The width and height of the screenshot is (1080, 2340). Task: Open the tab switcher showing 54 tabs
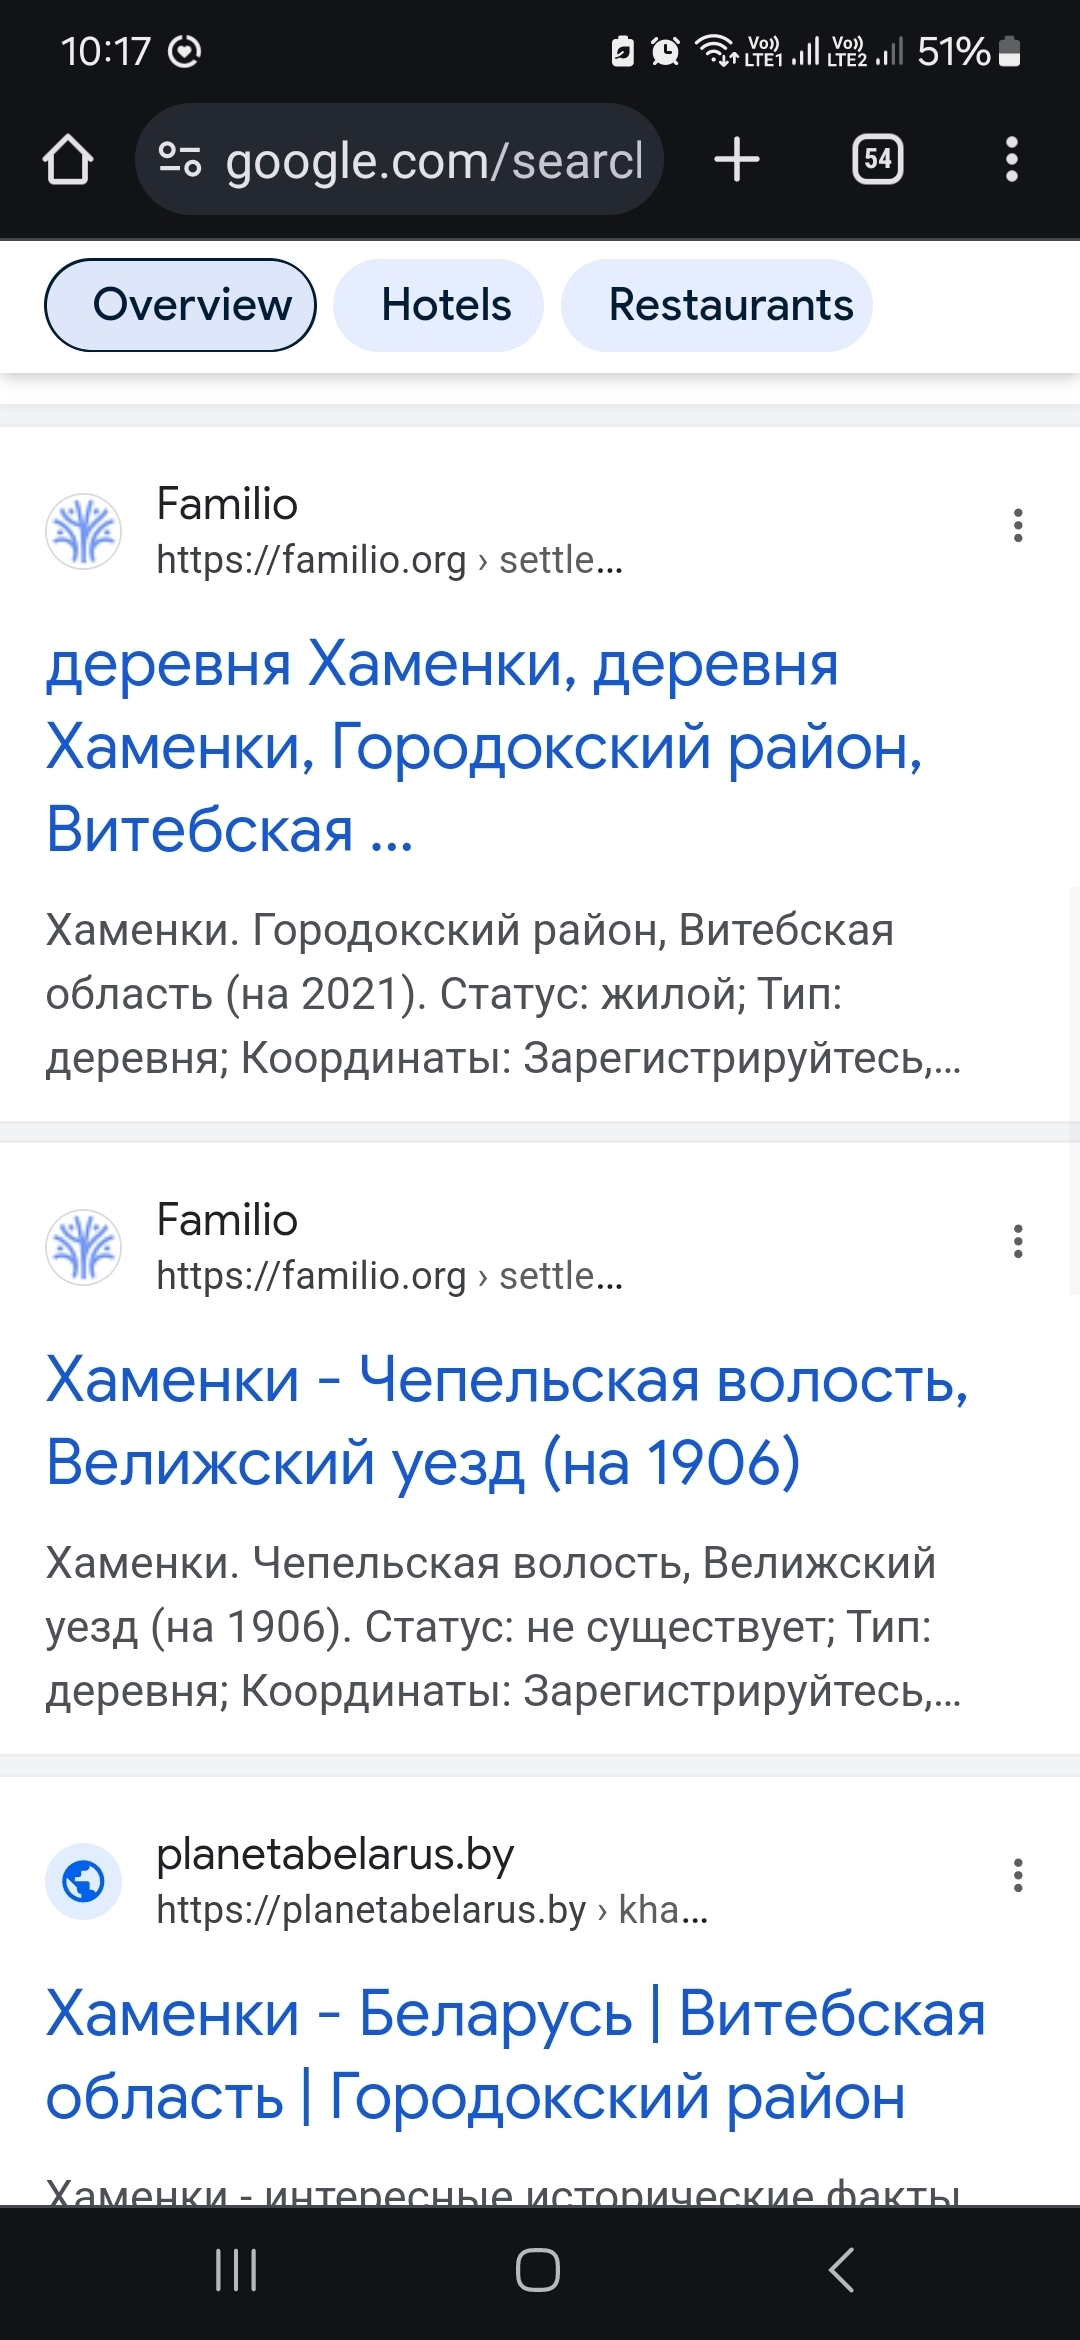coord(877,160)
